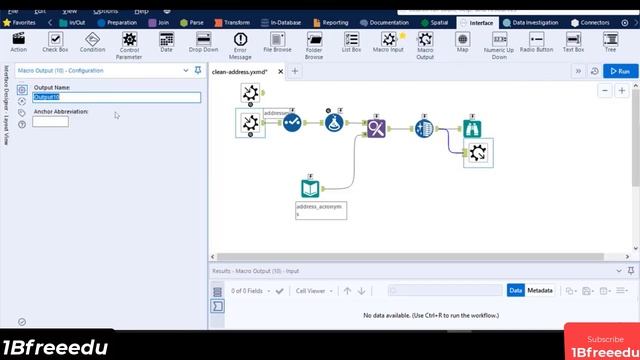The image size is (640, 360).
Task: Select the Folder Browse tool
Action: (314, 46)
